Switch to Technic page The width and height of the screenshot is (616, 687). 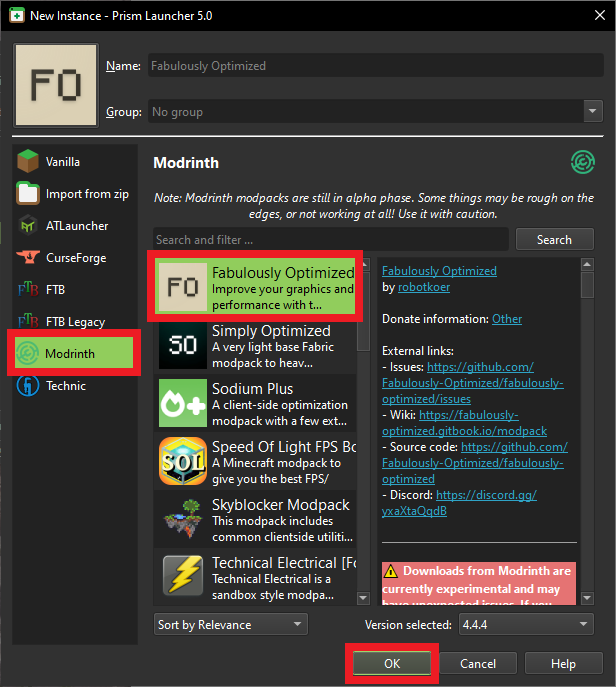click(x=74, y=386)
